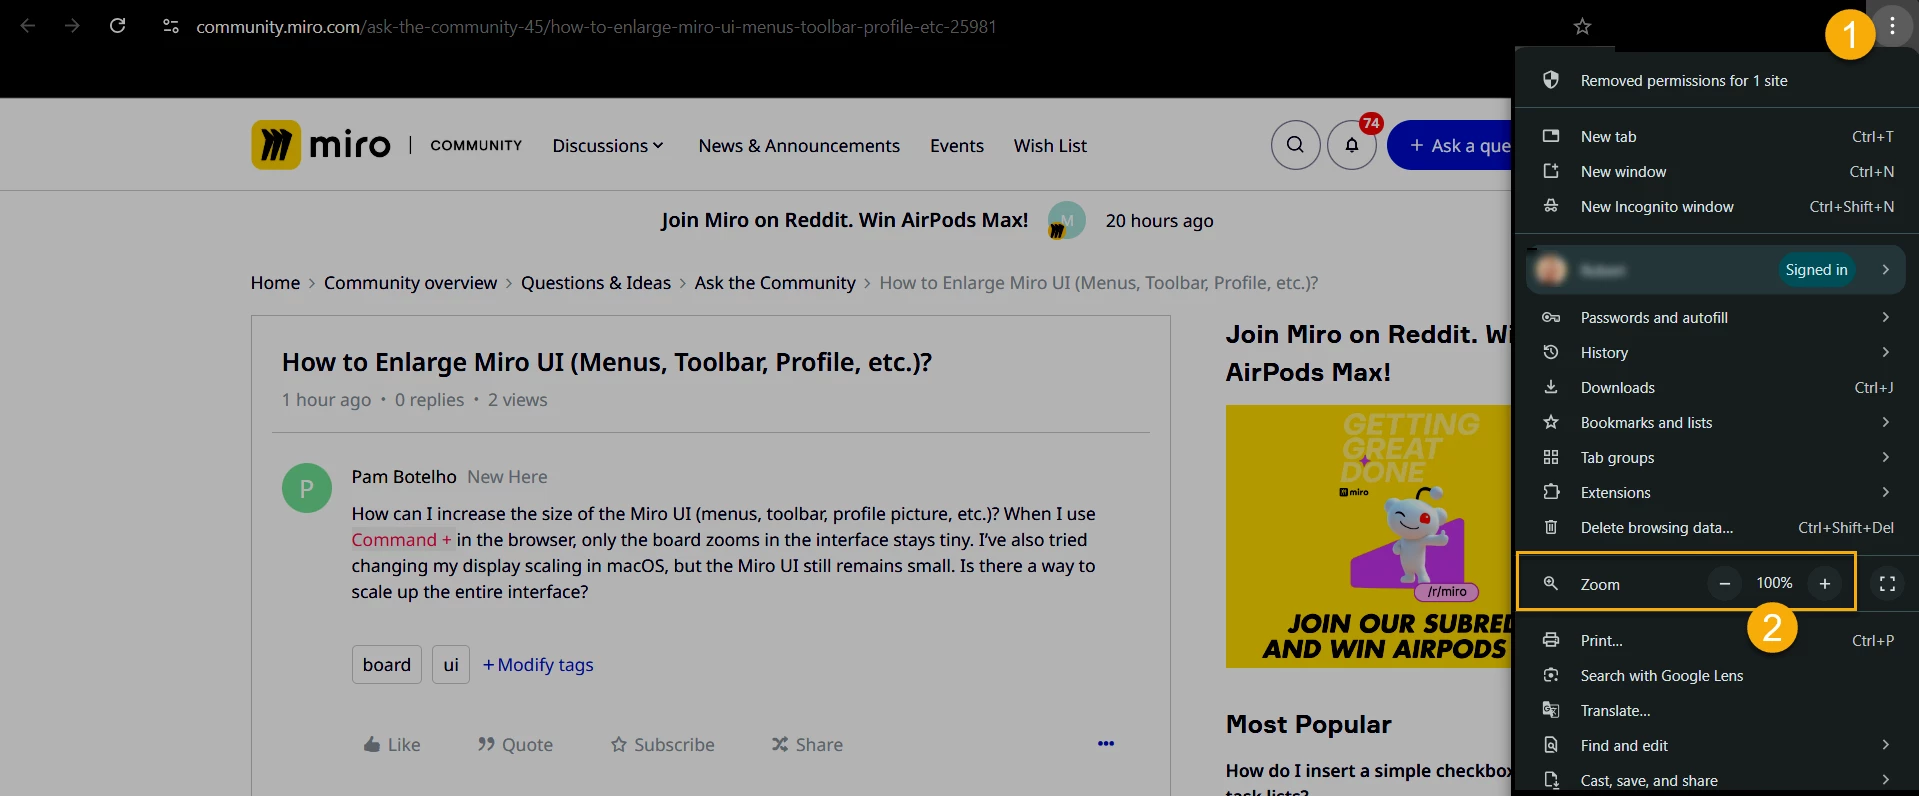
Task: Click the Delete browsing data trash icon
Action: 1551,527
